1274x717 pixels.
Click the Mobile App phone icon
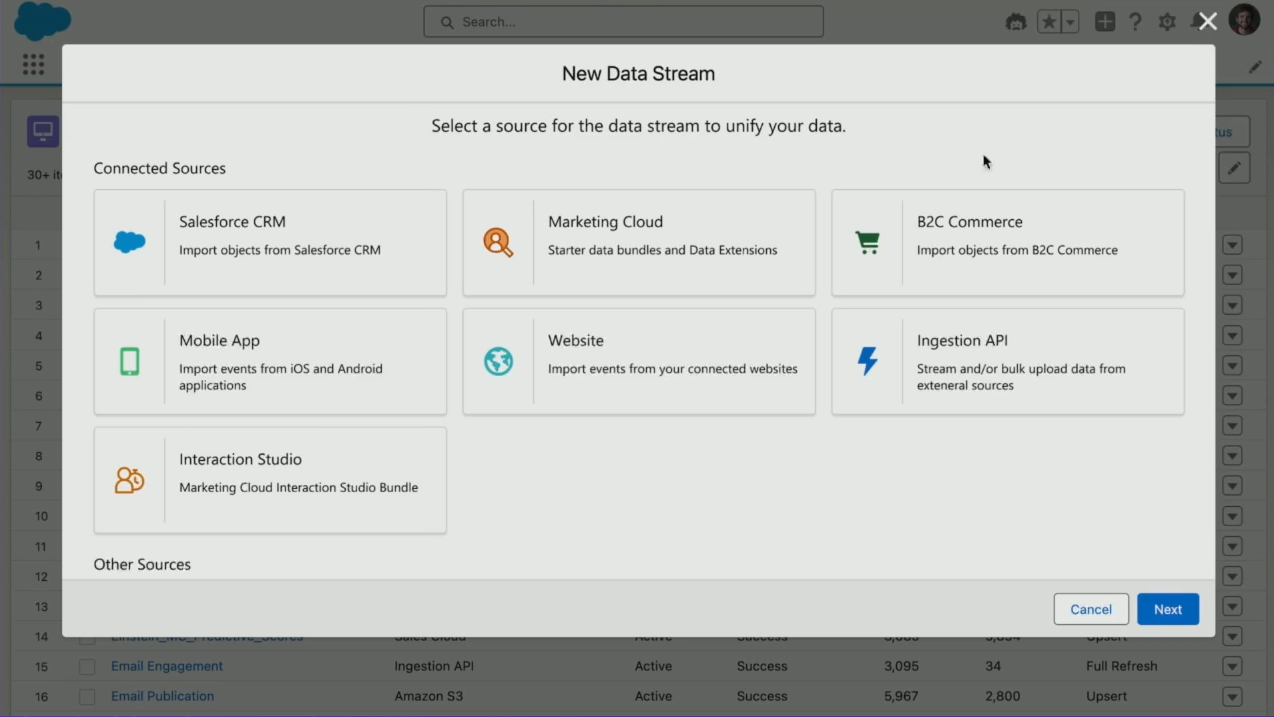130,361
